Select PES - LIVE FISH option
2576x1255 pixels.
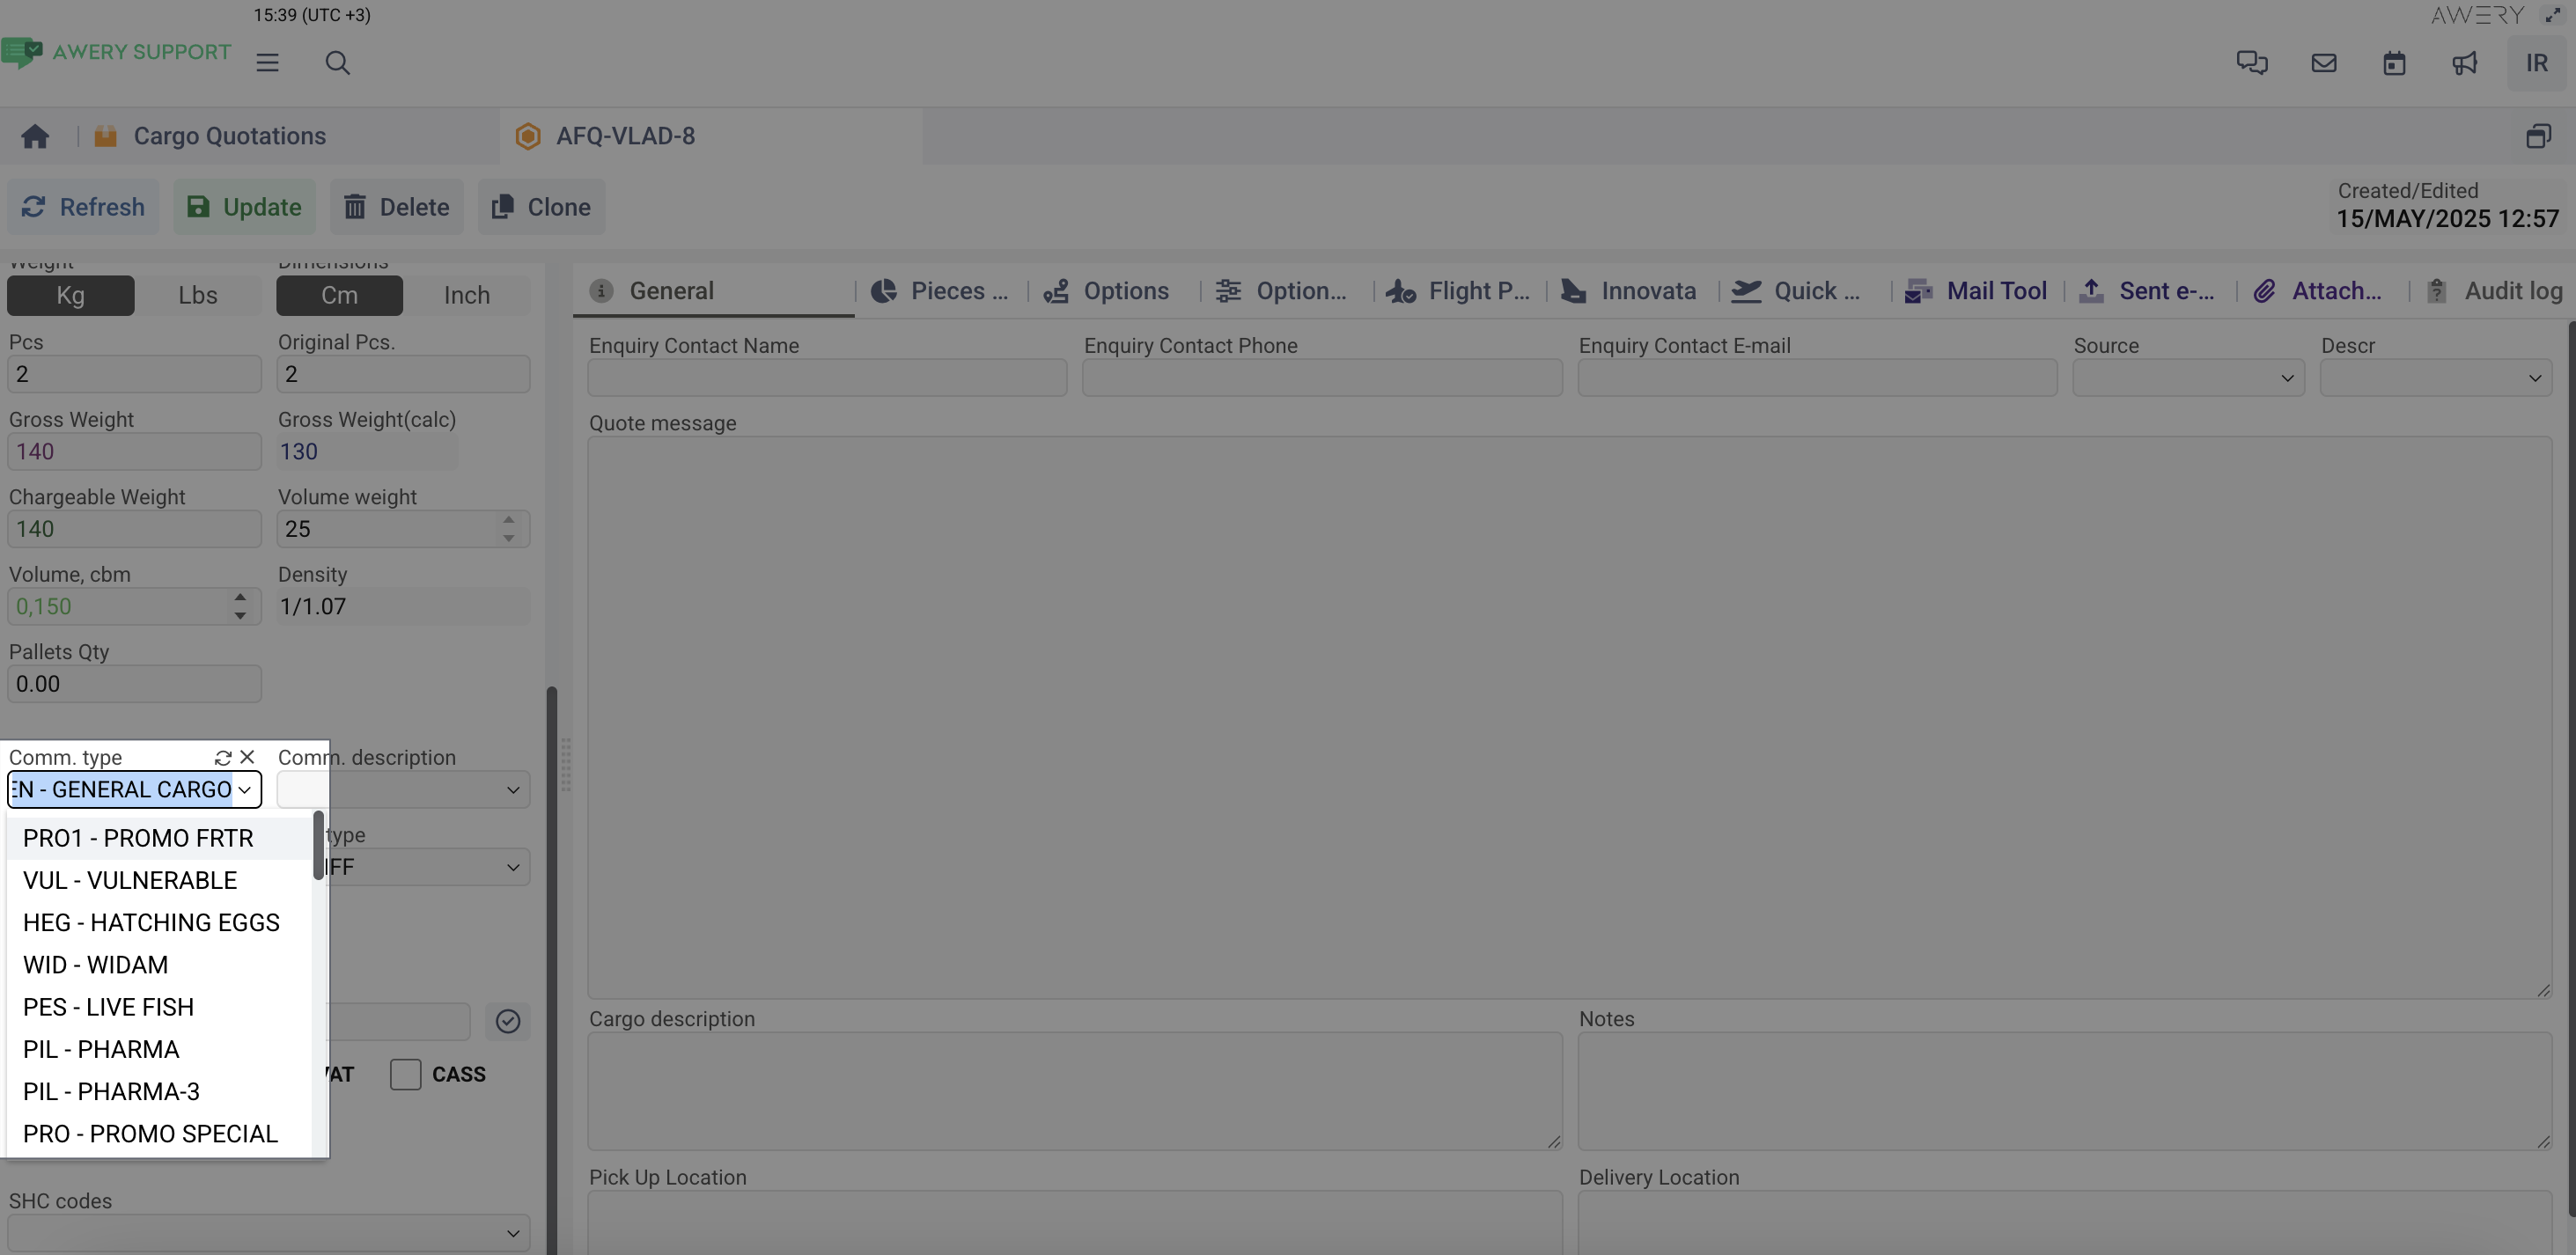[108, 1007]
